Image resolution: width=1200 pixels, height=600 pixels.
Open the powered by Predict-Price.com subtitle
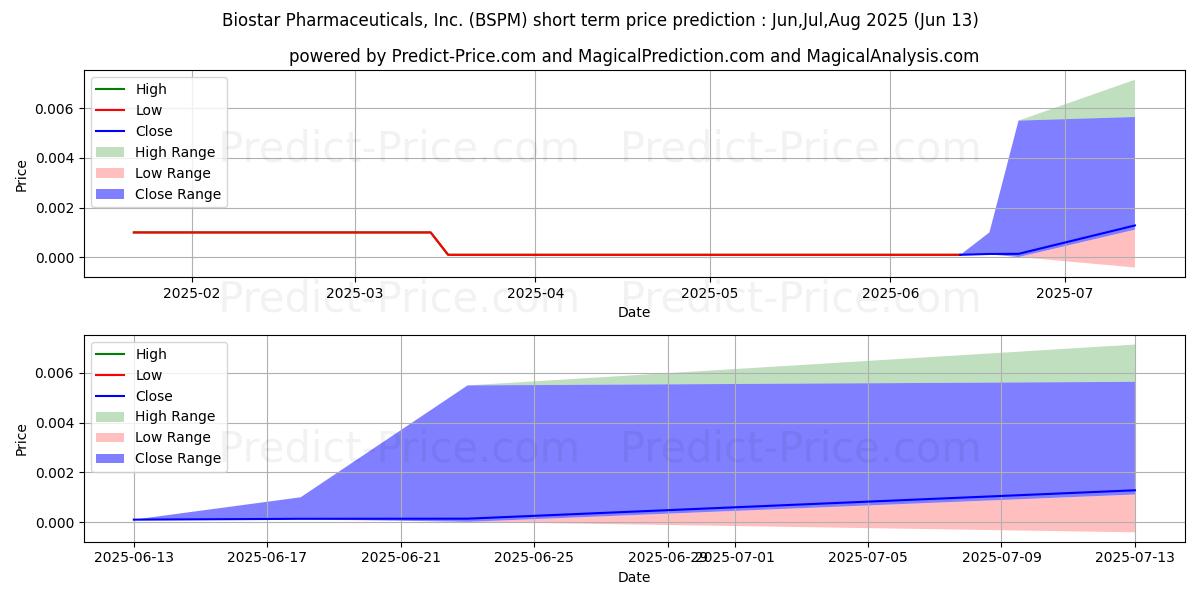coord(634,56)
